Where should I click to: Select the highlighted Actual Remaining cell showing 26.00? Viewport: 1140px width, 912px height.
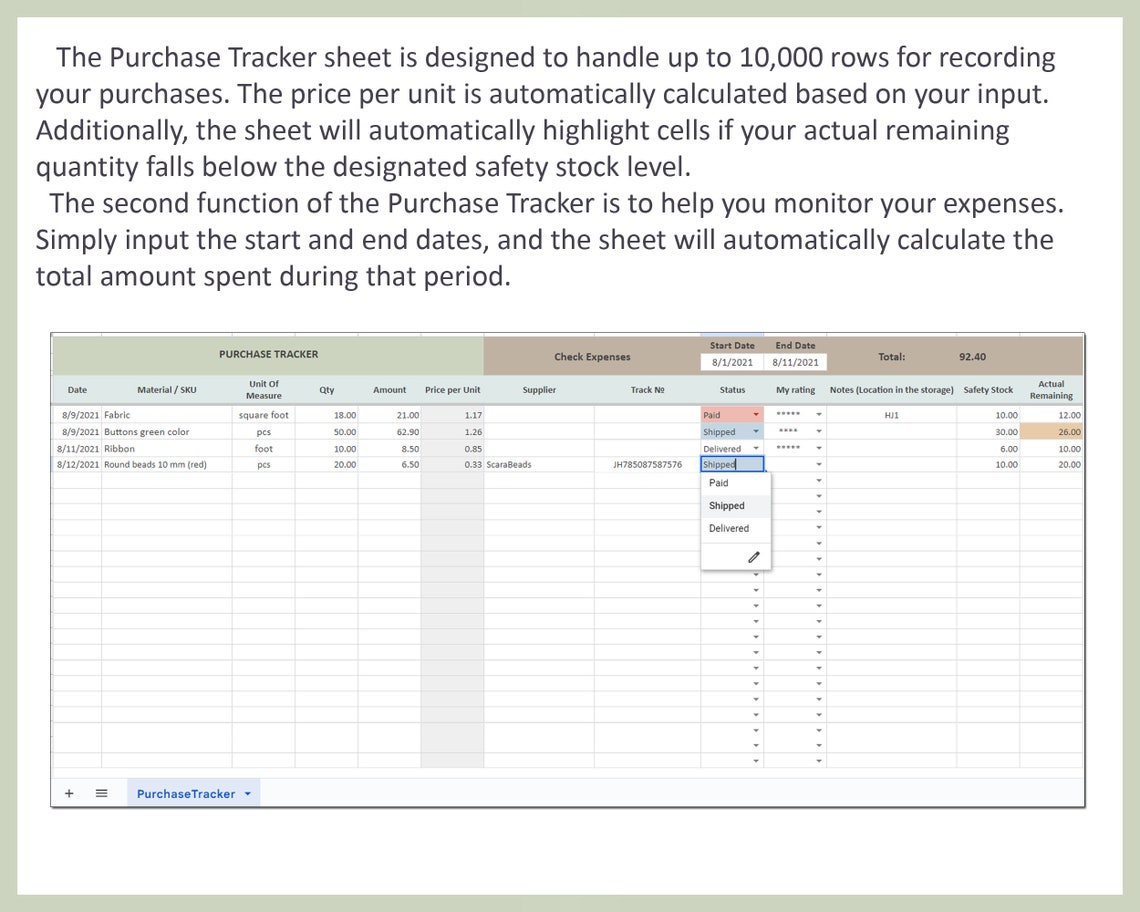(x=1050, y=431)
